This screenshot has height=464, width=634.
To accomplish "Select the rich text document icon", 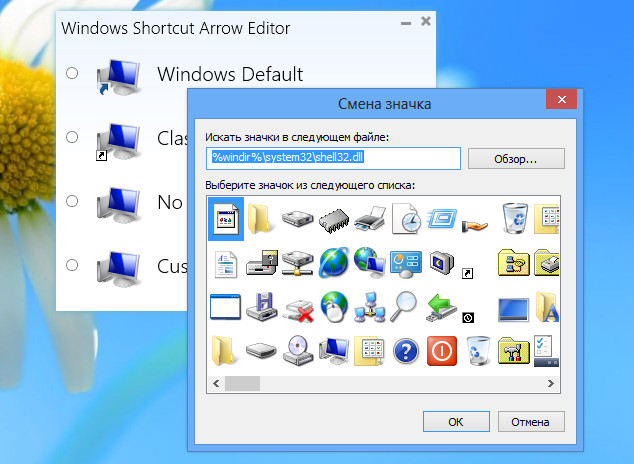I will pyautogui.click(x=225, y=264).
